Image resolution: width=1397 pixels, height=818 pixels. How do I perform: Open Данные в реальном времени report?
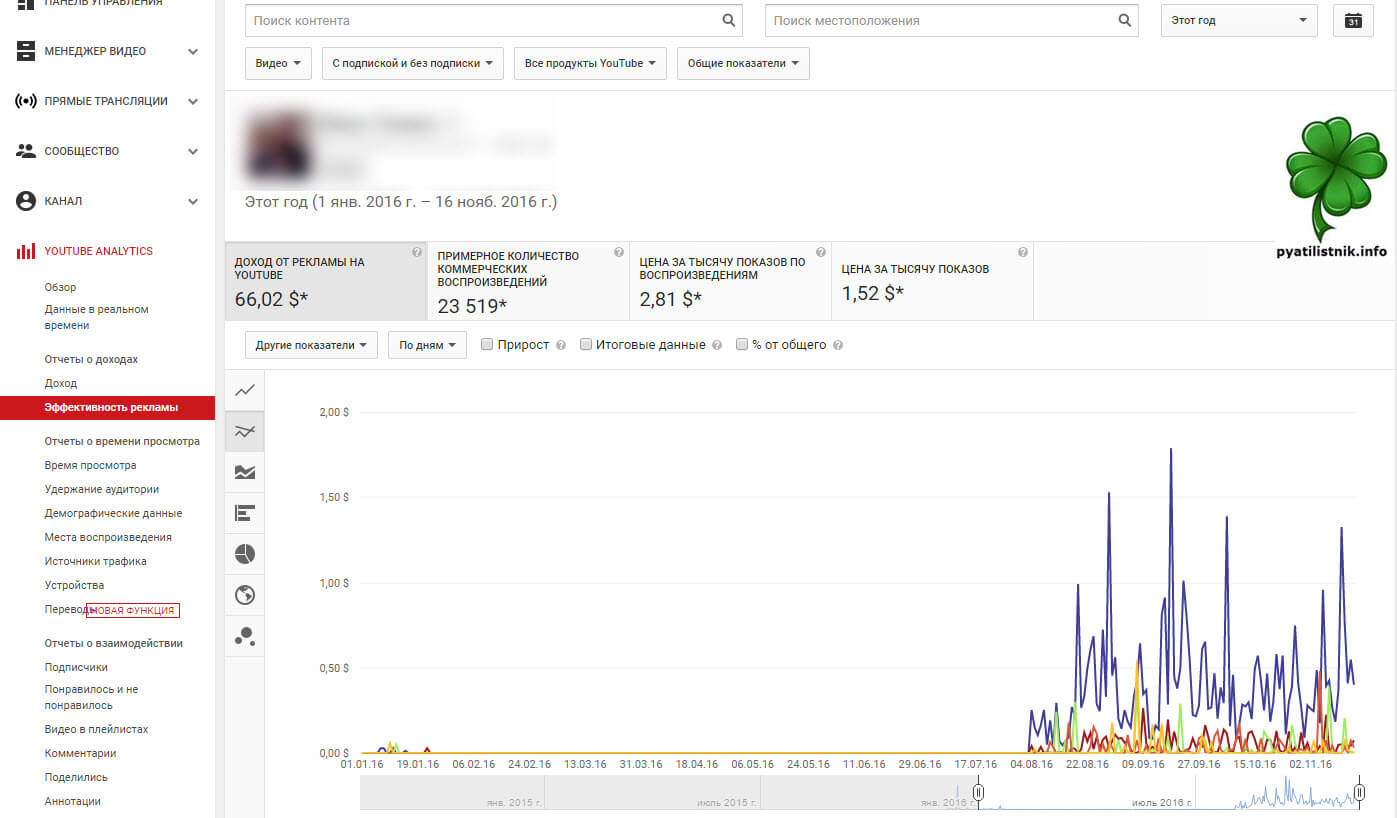pos(96,317)
